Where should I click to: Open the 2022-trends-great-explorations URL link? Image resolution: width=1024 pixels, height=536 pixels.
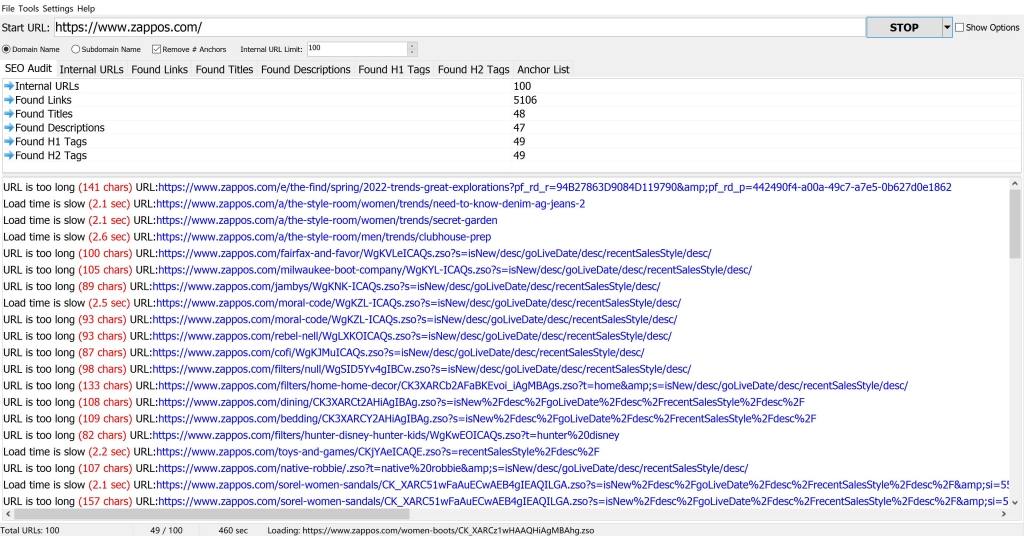(554, 187)
